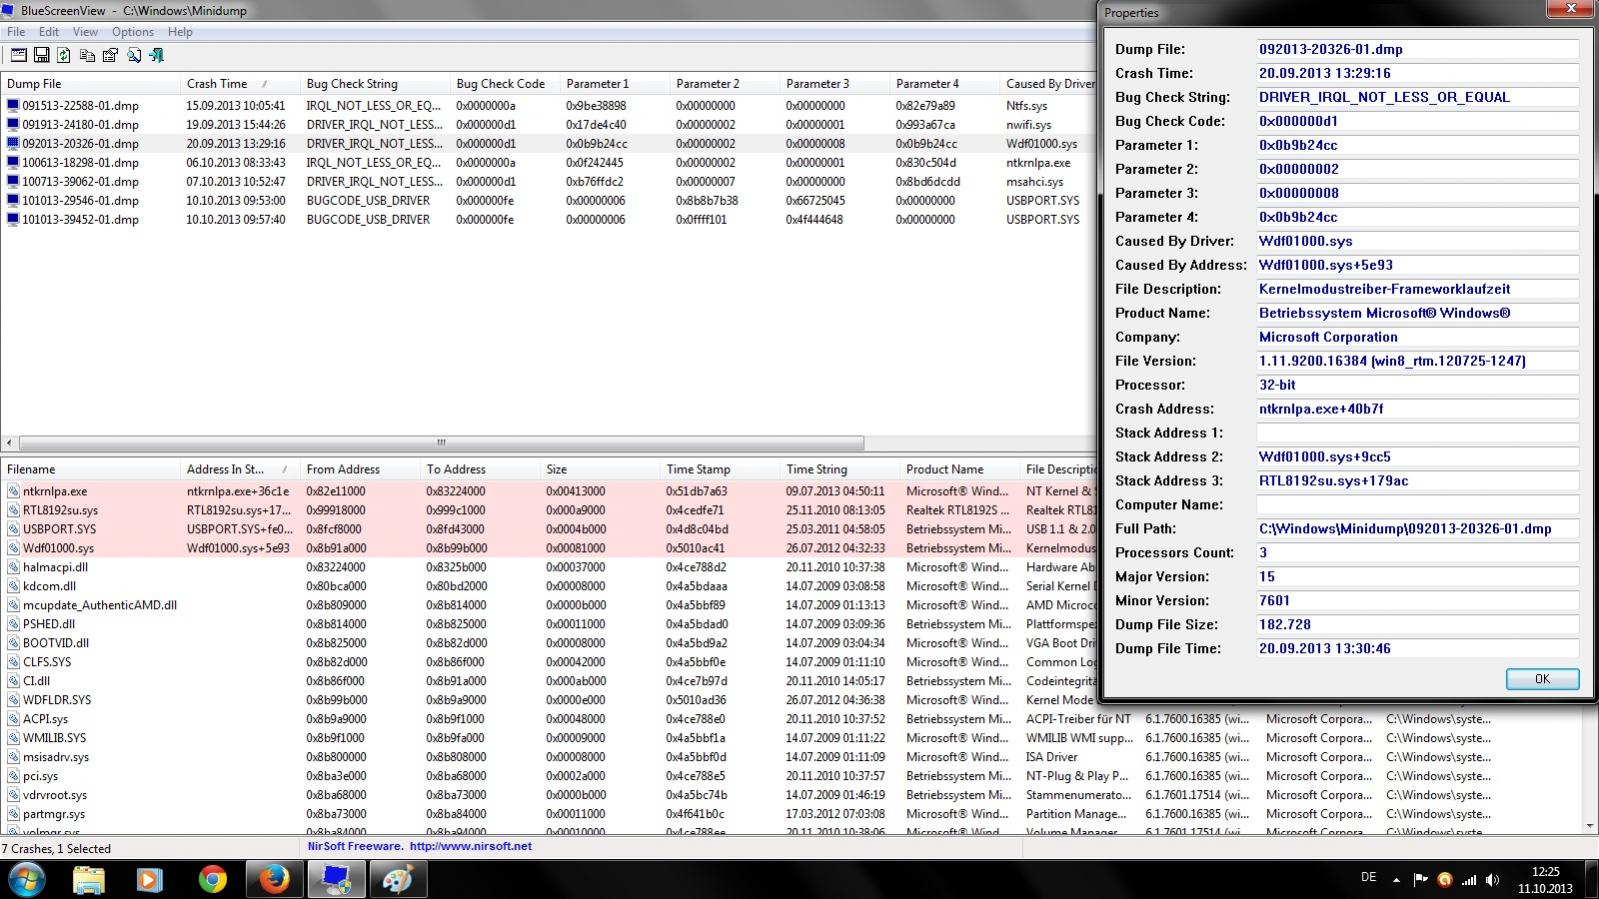Click the Crash Time field in Properties

[1418, 73]
